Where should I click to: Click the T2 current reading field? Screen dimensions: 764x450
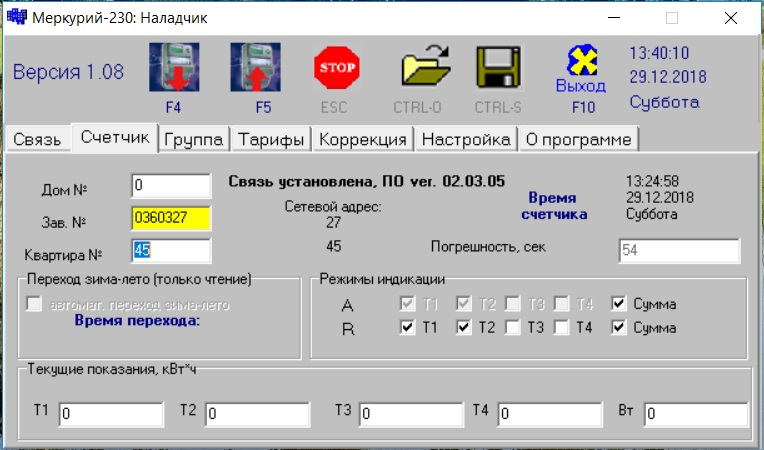point(257,414)
